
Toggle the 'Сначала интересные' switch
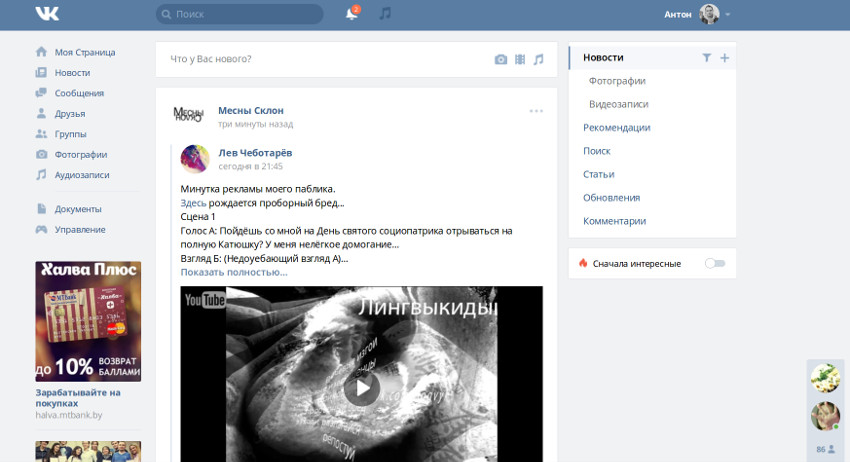tap(714, 263)
